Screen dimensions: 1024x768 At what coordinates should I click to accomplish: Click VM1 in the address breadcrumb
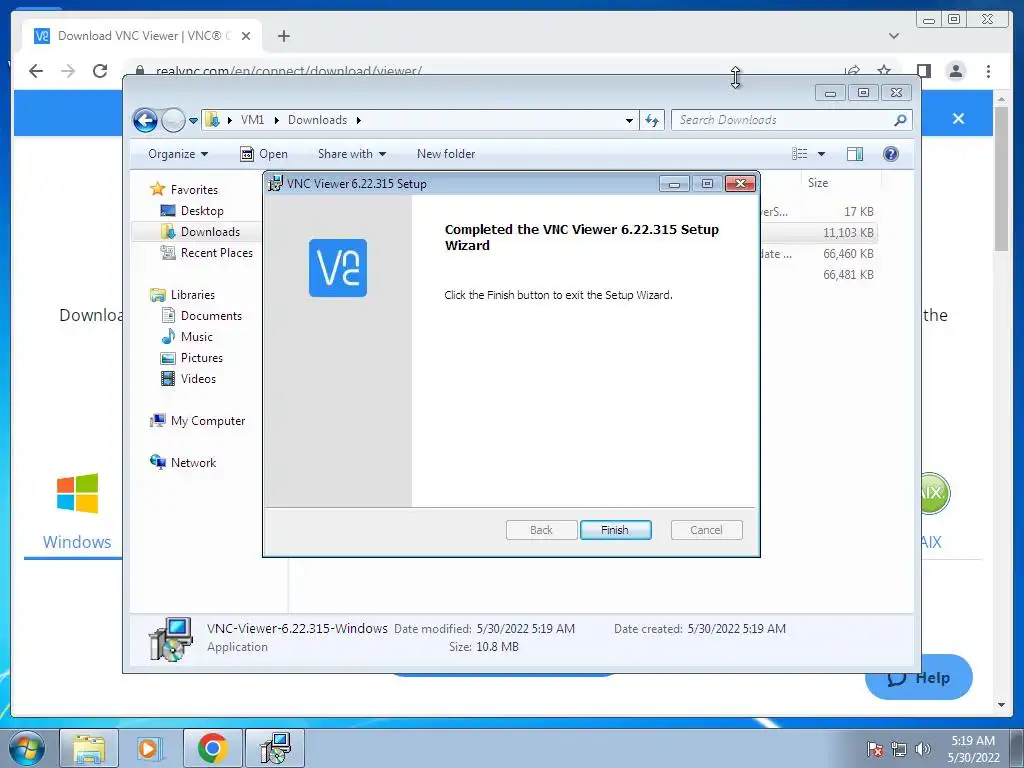tap(252, 120)
